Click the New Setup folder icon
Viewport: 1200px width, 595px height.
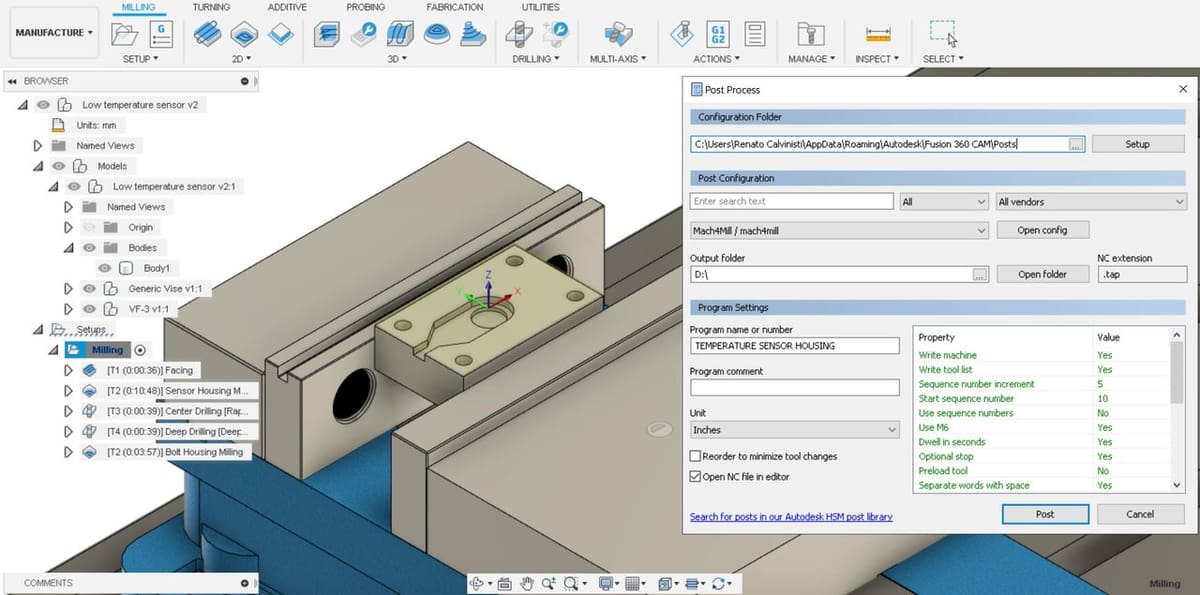pos(125,34)
